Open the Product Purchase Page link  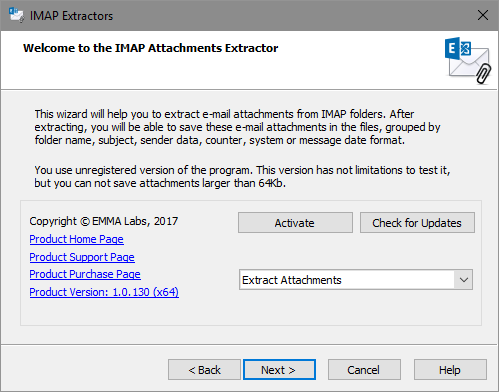(85, 274)
